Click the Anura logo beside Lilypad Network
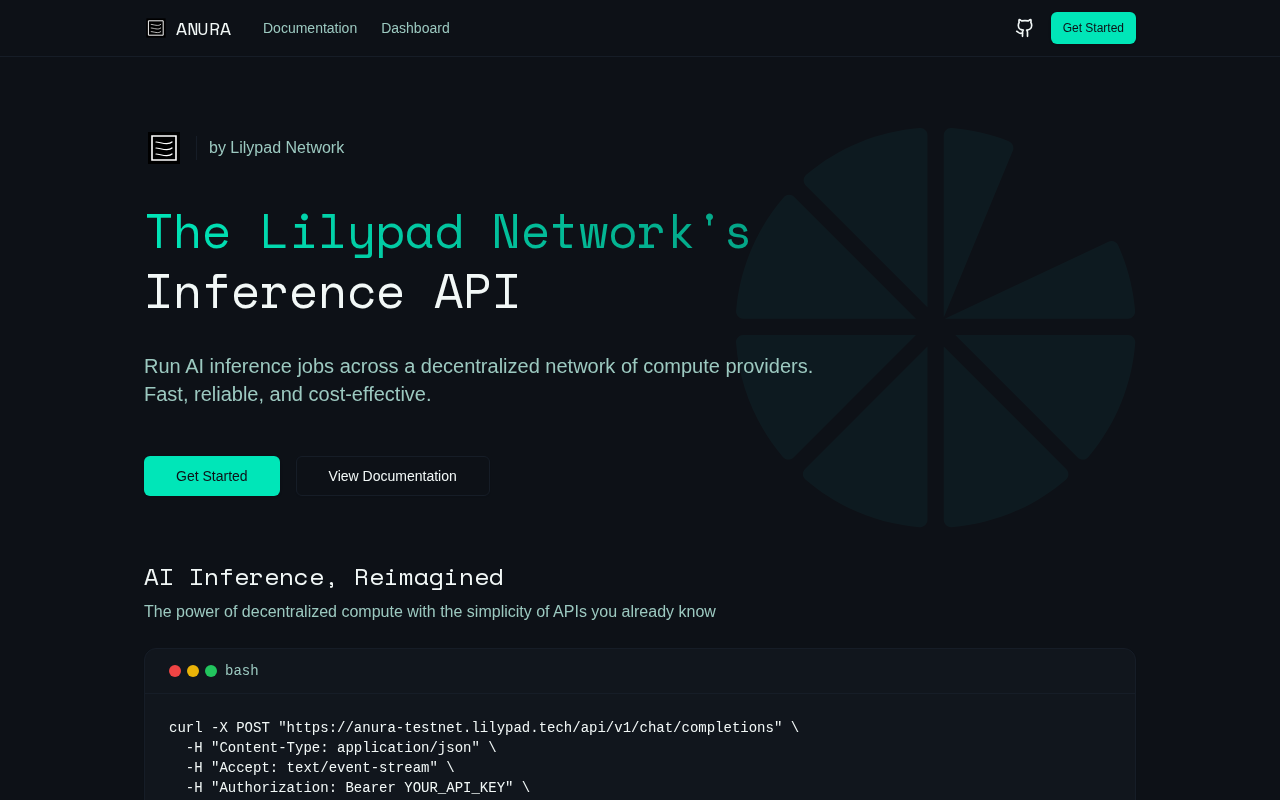The image size is (1280, 800). pos(164,148)
